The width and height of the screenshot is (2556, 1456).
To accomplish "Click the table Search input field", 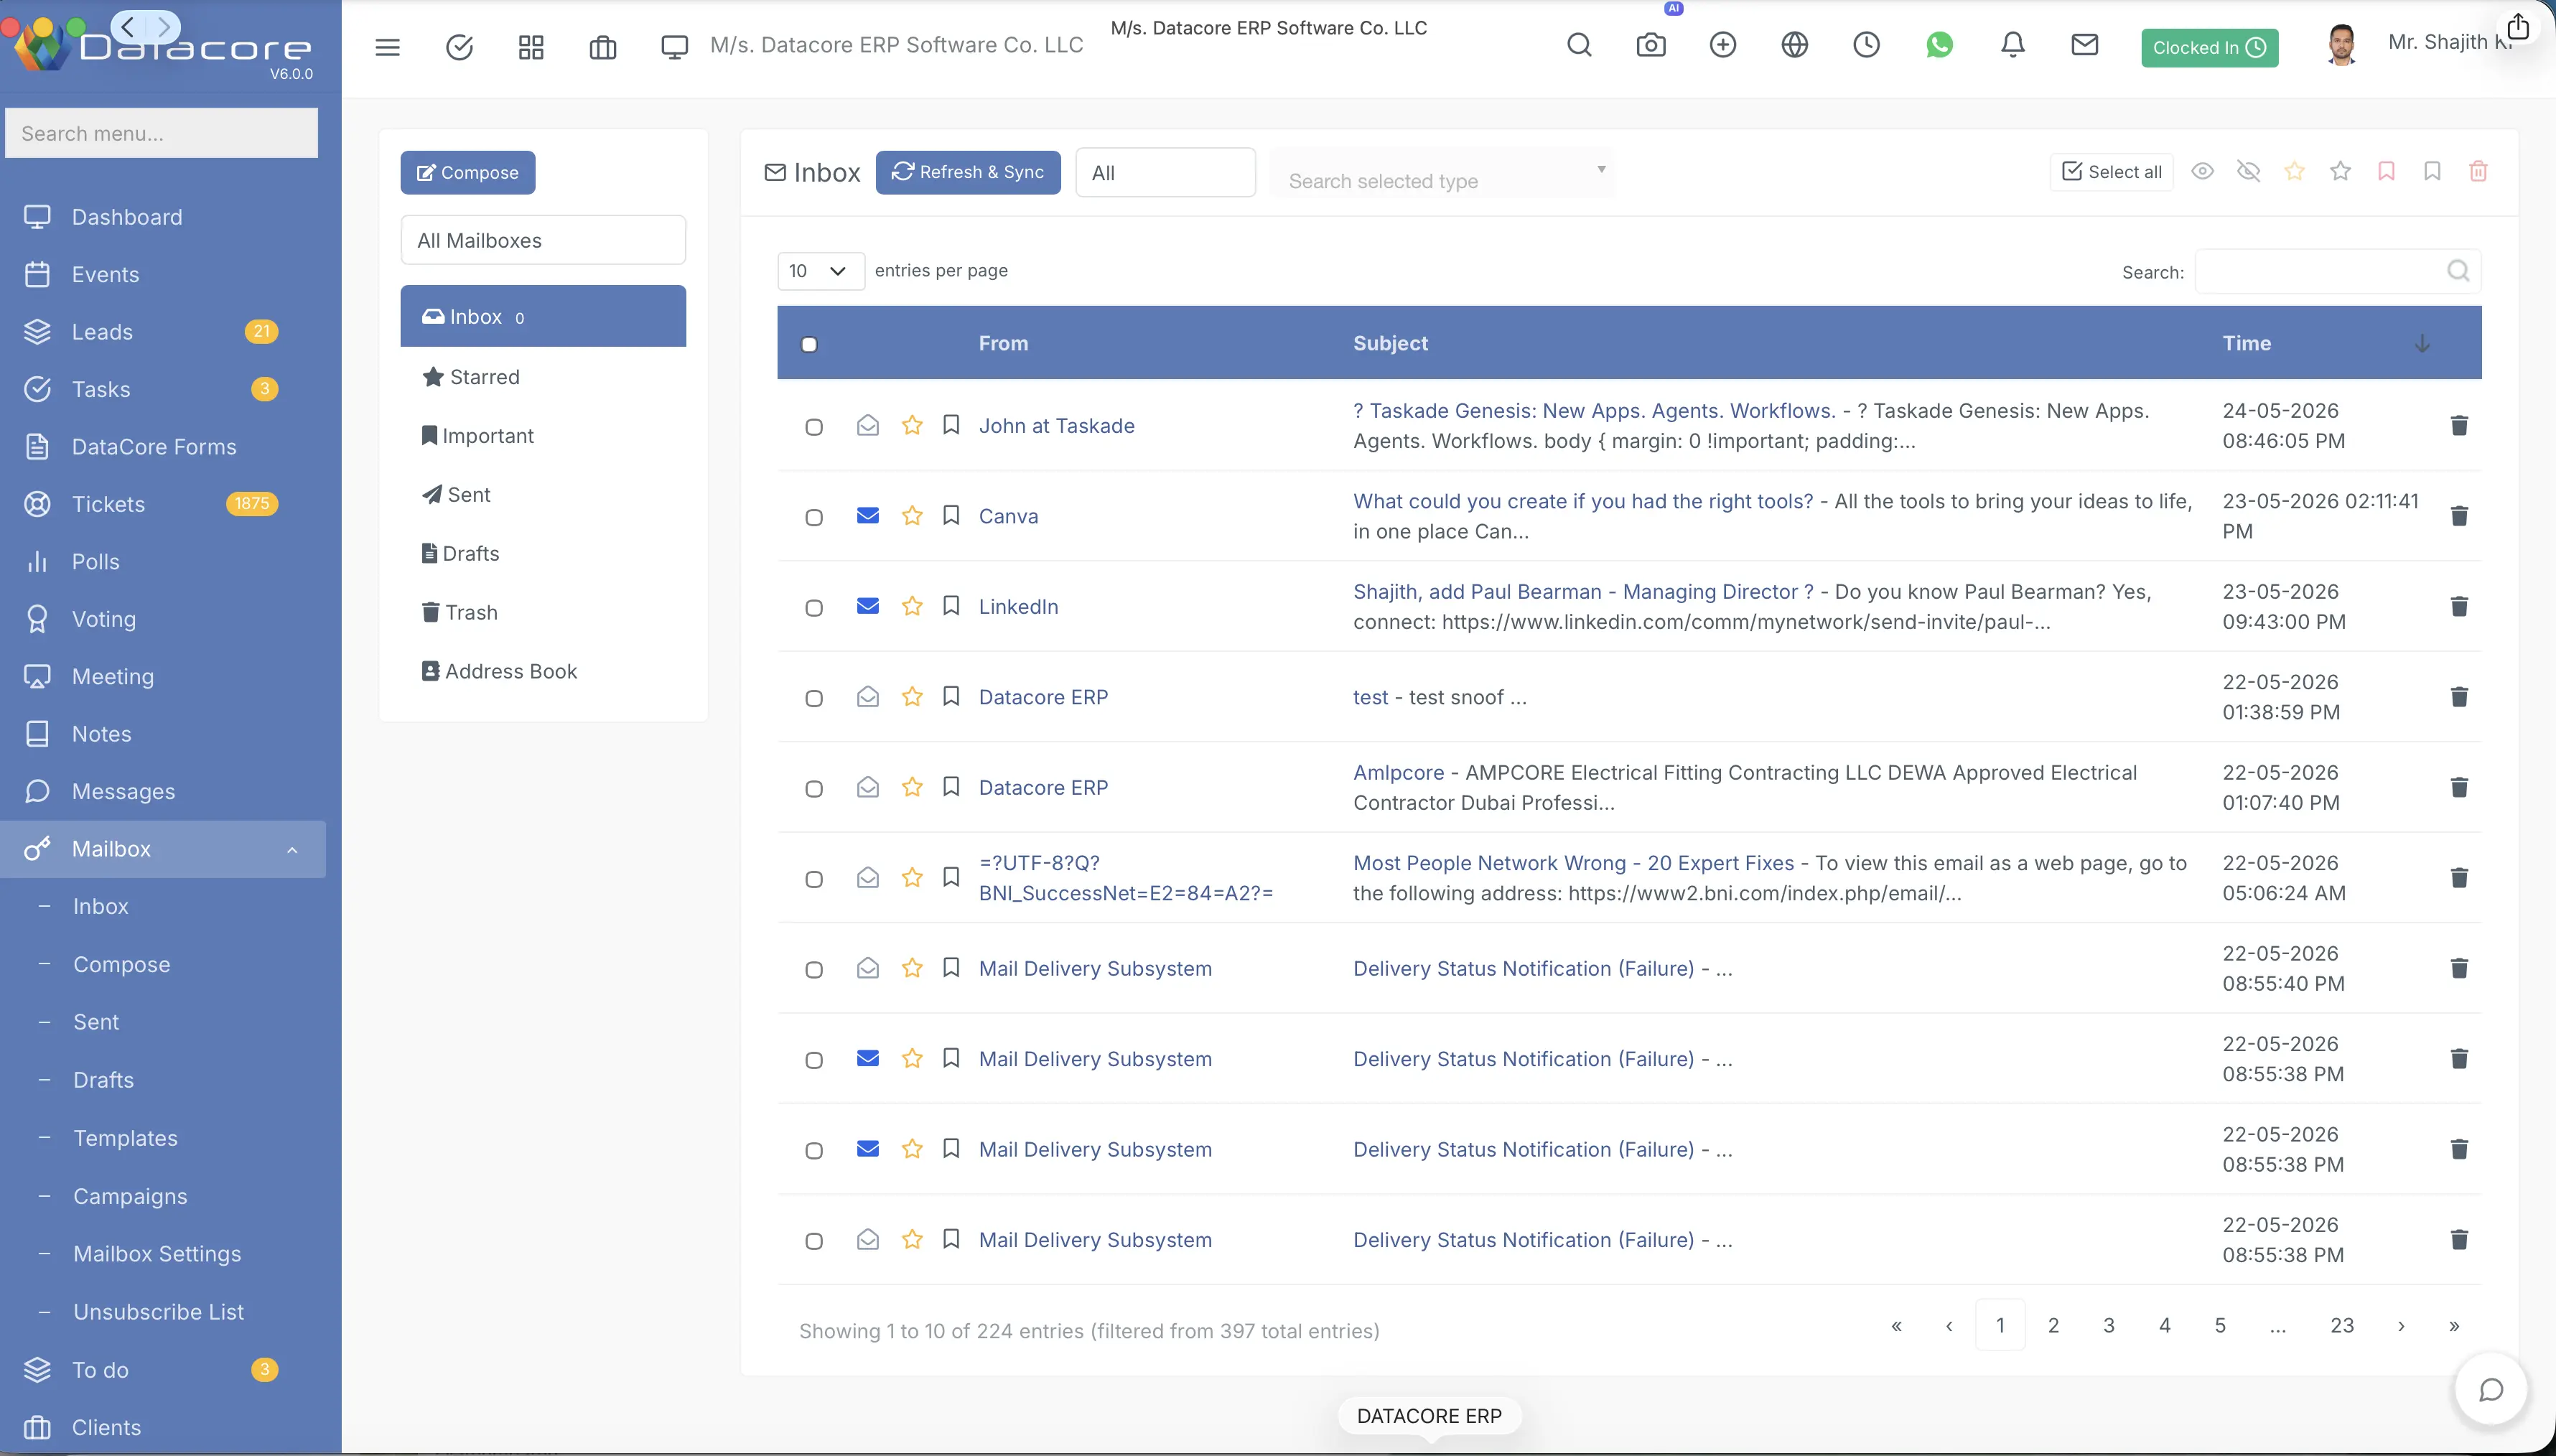I will click(2338, 271).
